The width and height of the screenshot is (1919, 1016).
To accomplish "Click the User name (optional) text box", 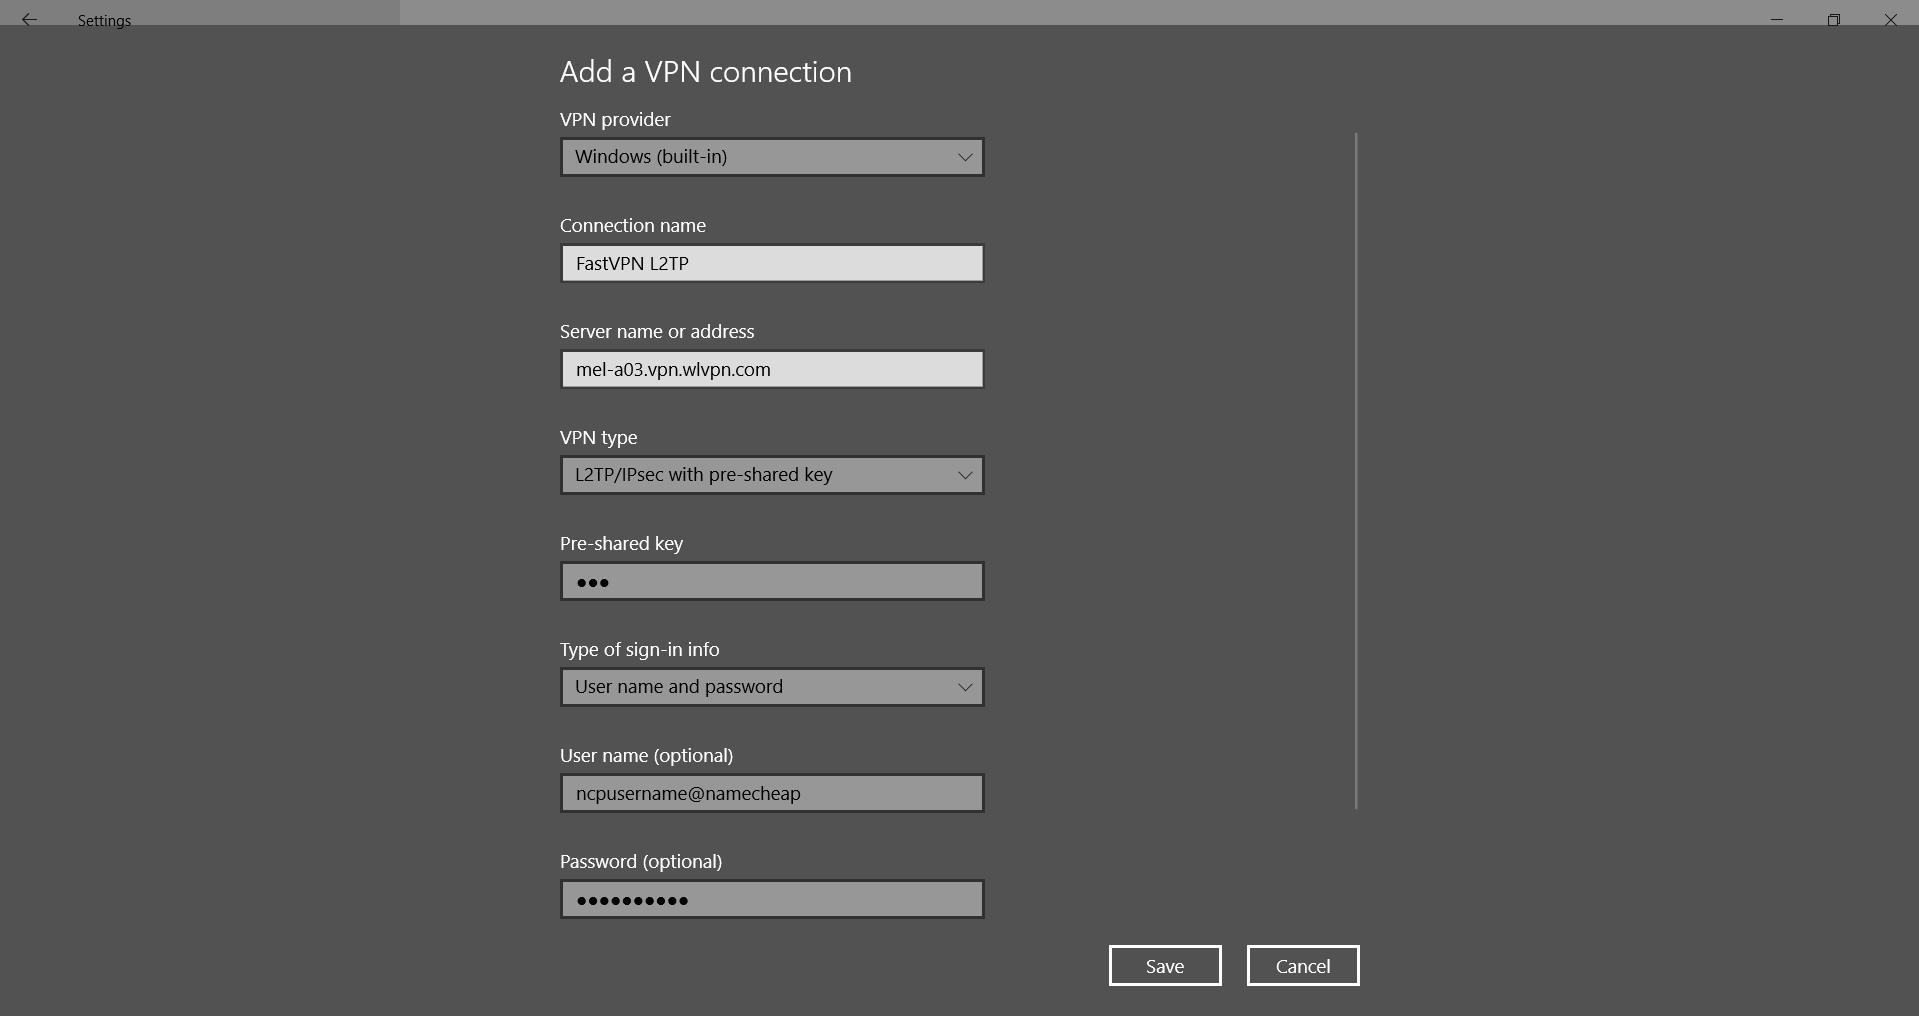I will (x=772, y=793).
